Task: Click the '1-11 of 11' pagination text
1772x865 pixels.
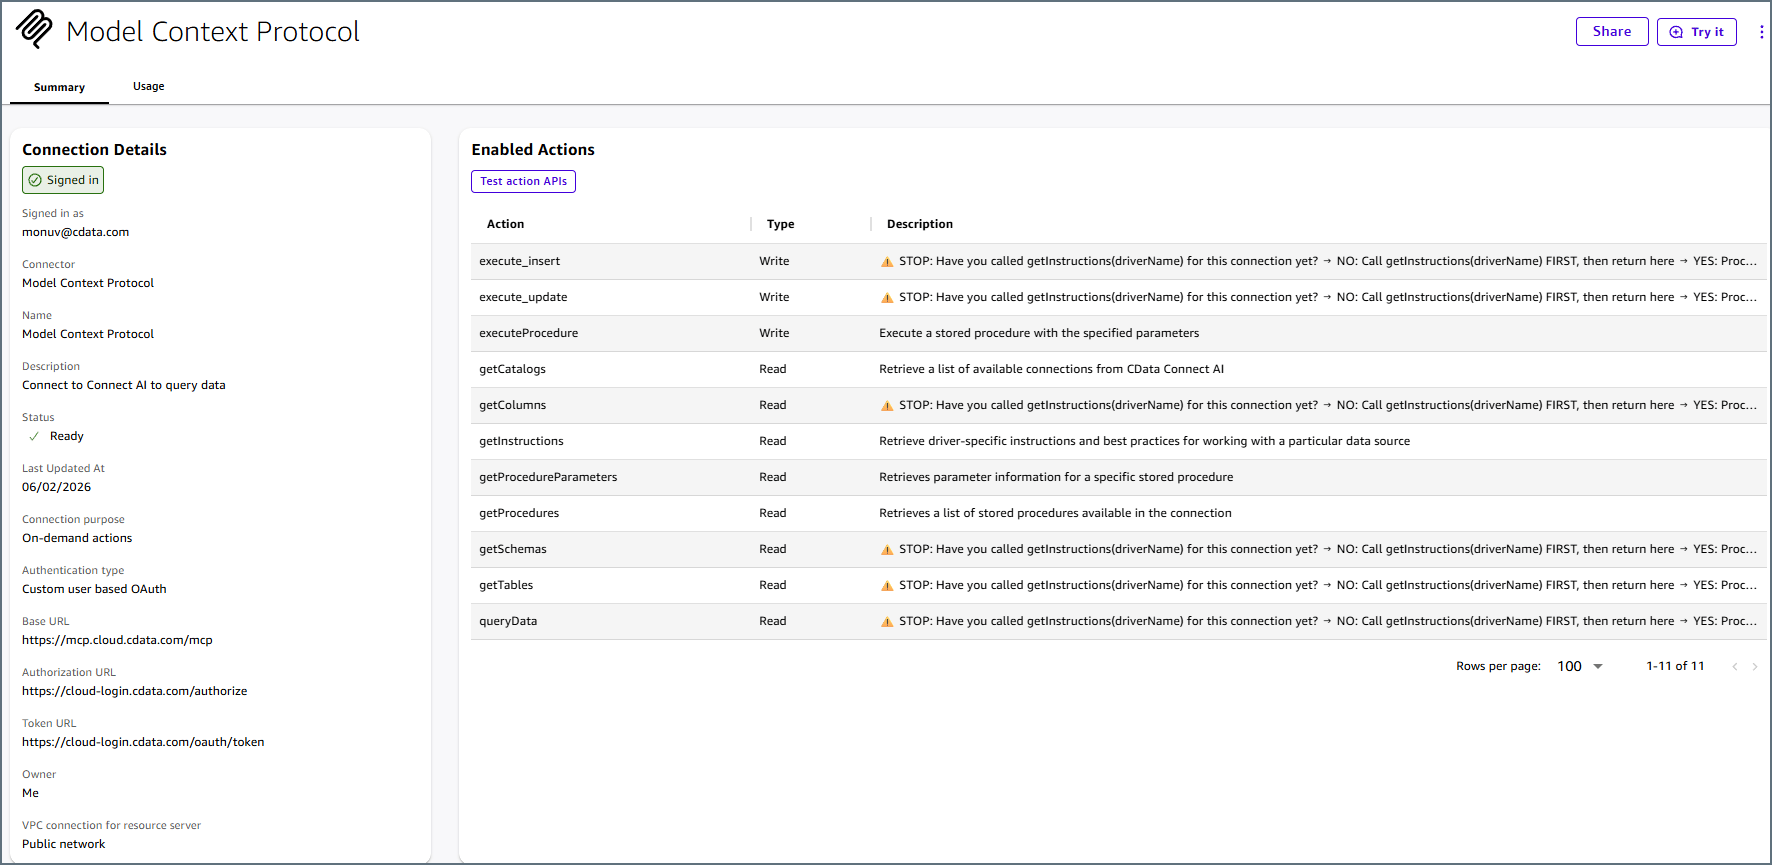Action: click(x=1675, y=666)
